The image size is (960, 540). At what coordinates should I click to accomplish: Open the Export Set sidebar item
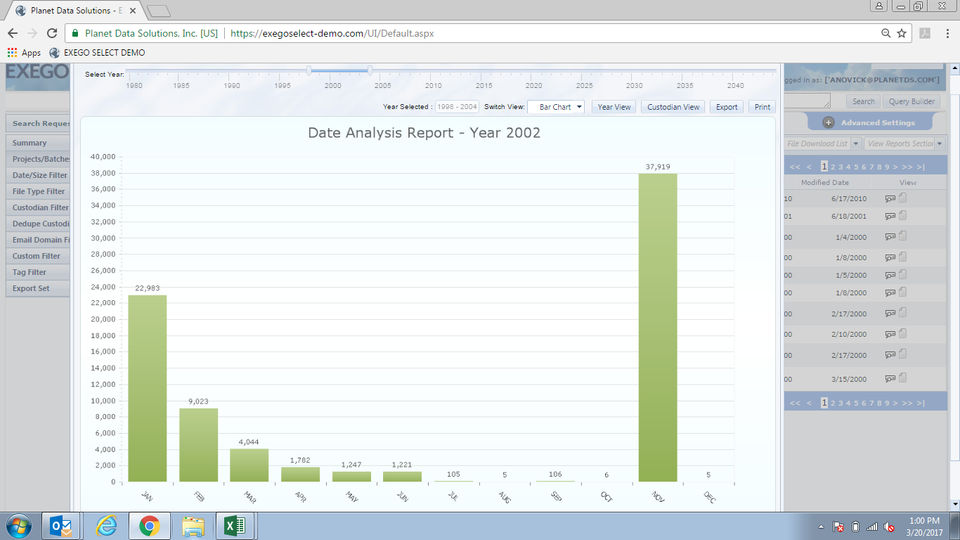[38, 288]
